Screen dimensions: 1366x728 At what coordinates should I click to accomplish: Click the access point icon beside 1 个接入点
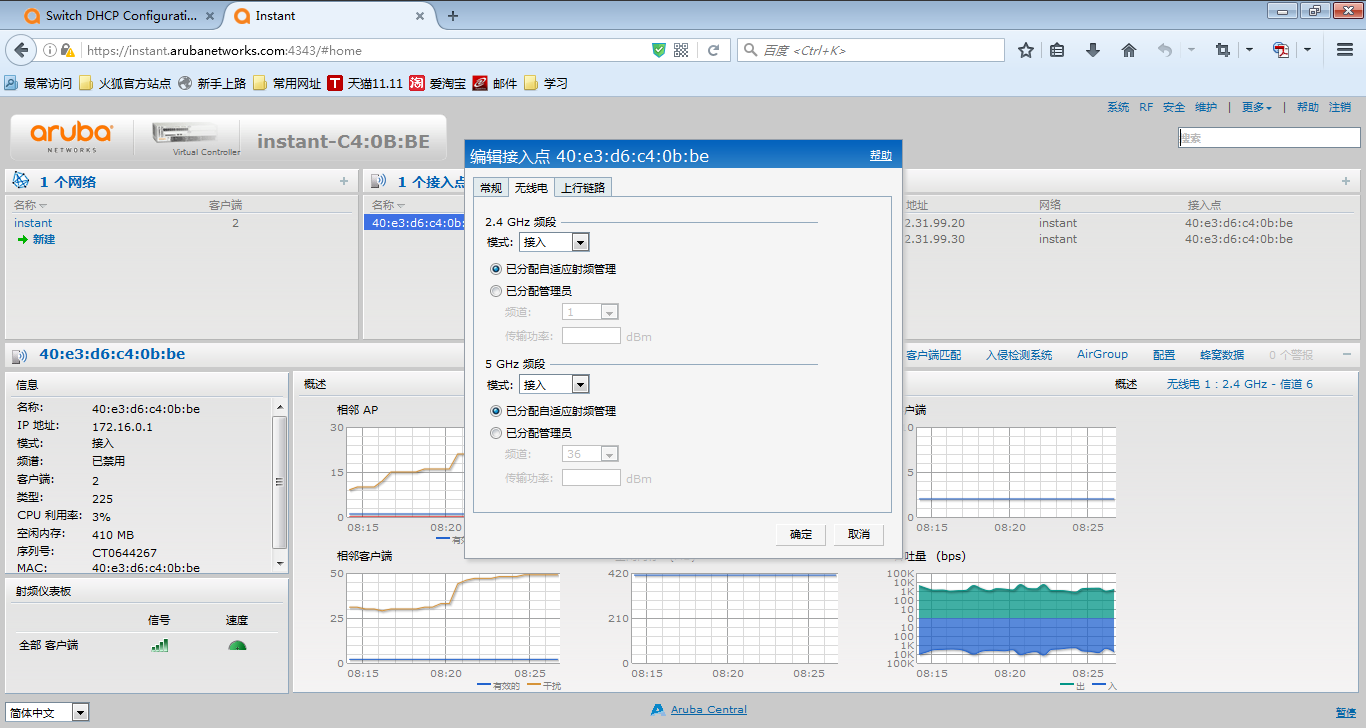378,181
